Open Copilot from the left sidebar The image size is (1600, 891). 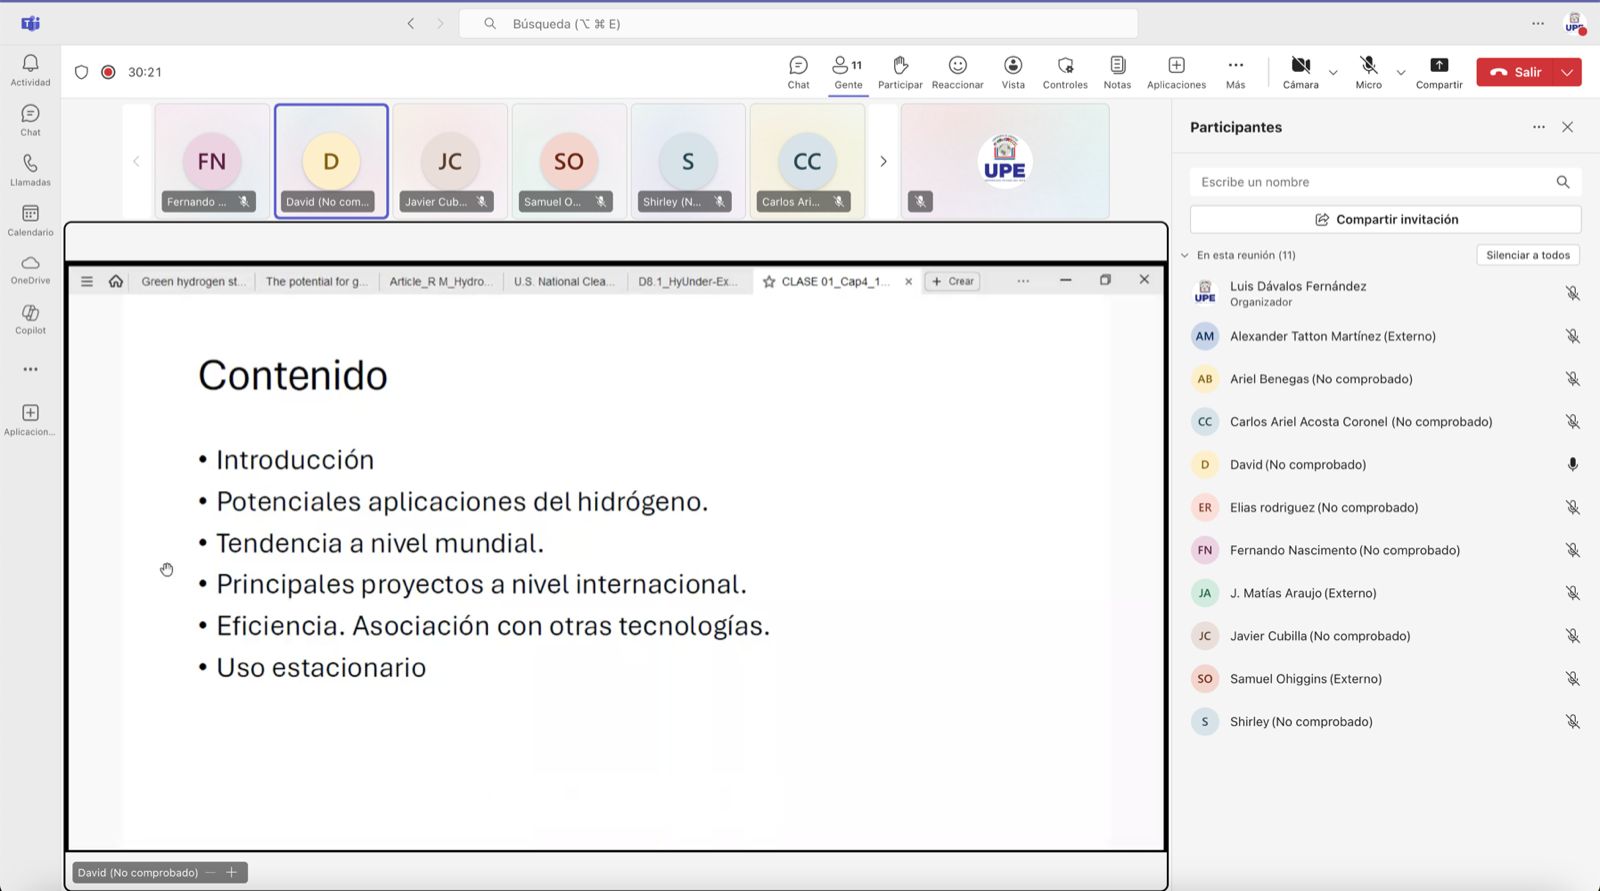(30, 318)
